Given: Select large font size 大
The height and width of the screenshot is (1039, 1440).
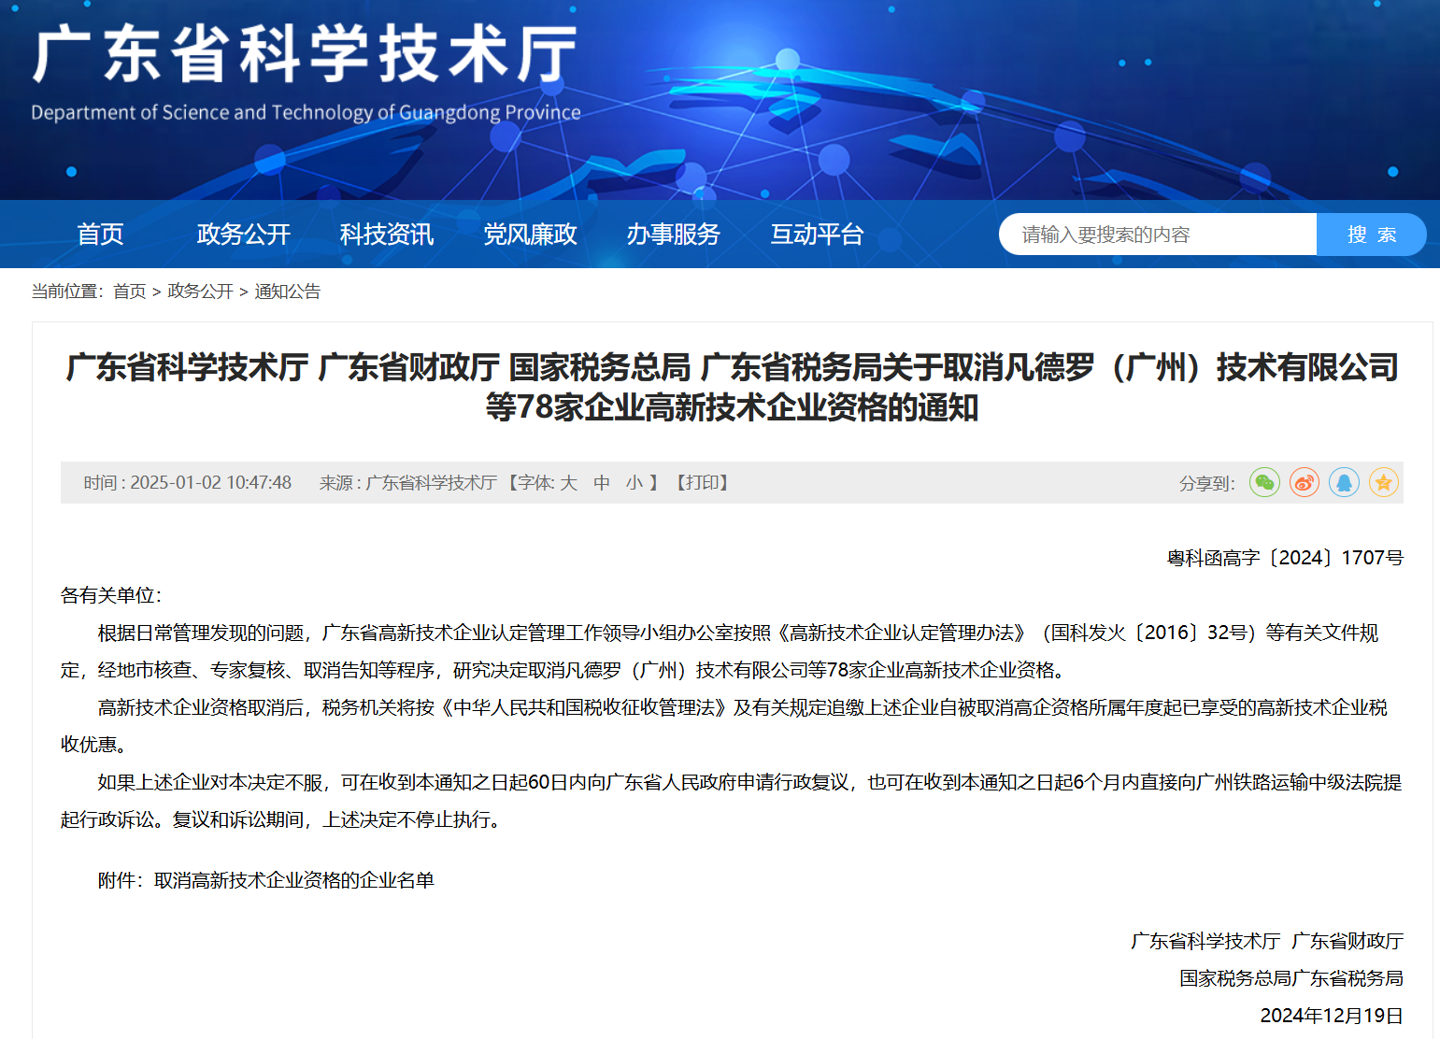Looking at the screenshot, I should pyautogui.click(x=571, y=483).
